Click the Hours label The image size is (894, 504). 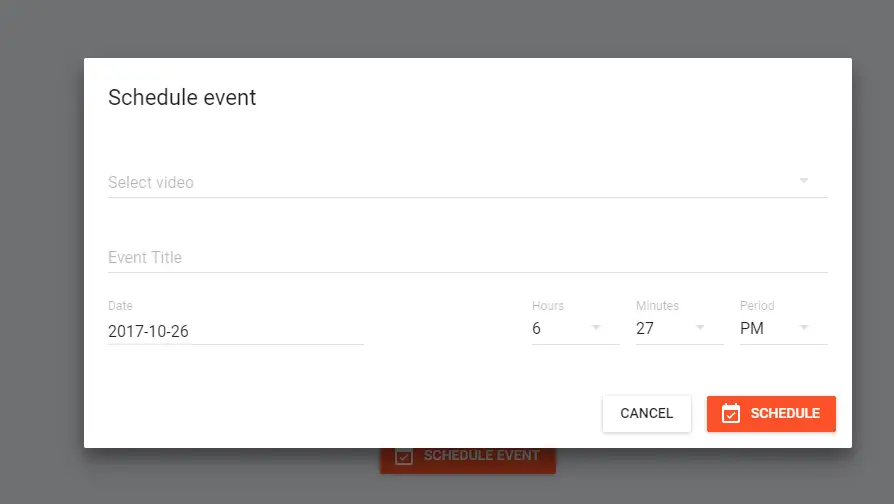tap(548, 306)
